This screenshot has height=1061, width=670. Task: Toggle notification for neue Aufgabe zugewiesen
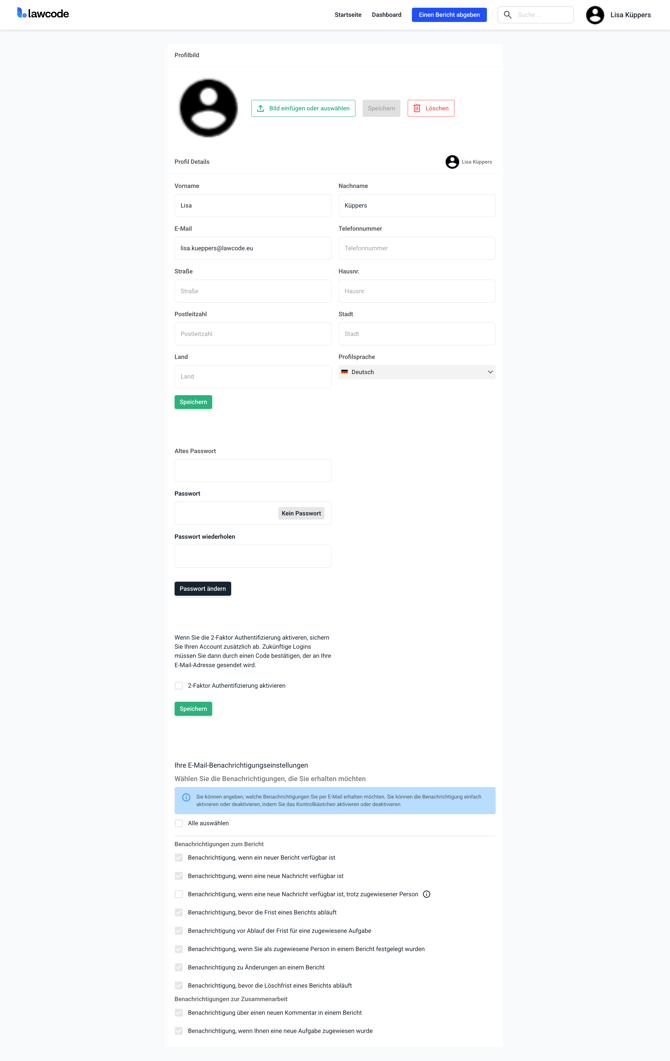[x=179, y=1031]
